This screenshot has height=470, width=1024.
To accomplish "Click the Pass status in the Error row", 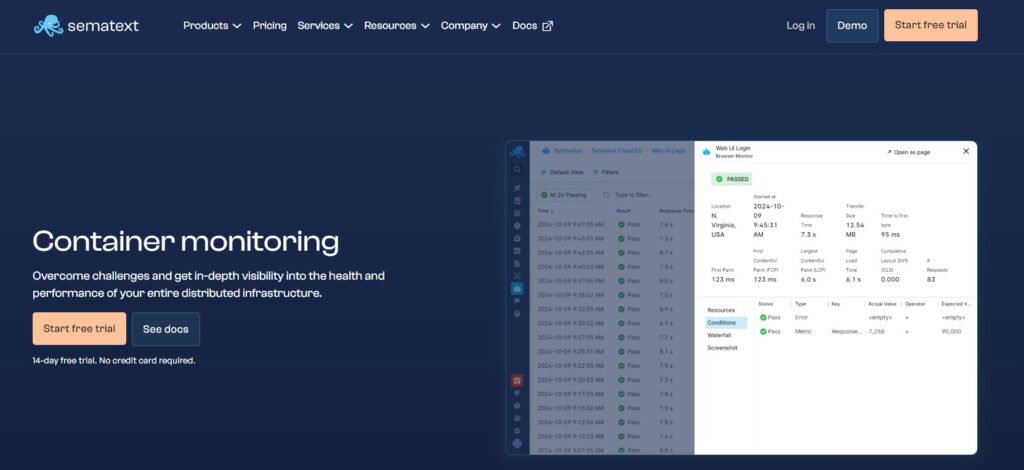I will coord(770,317).
